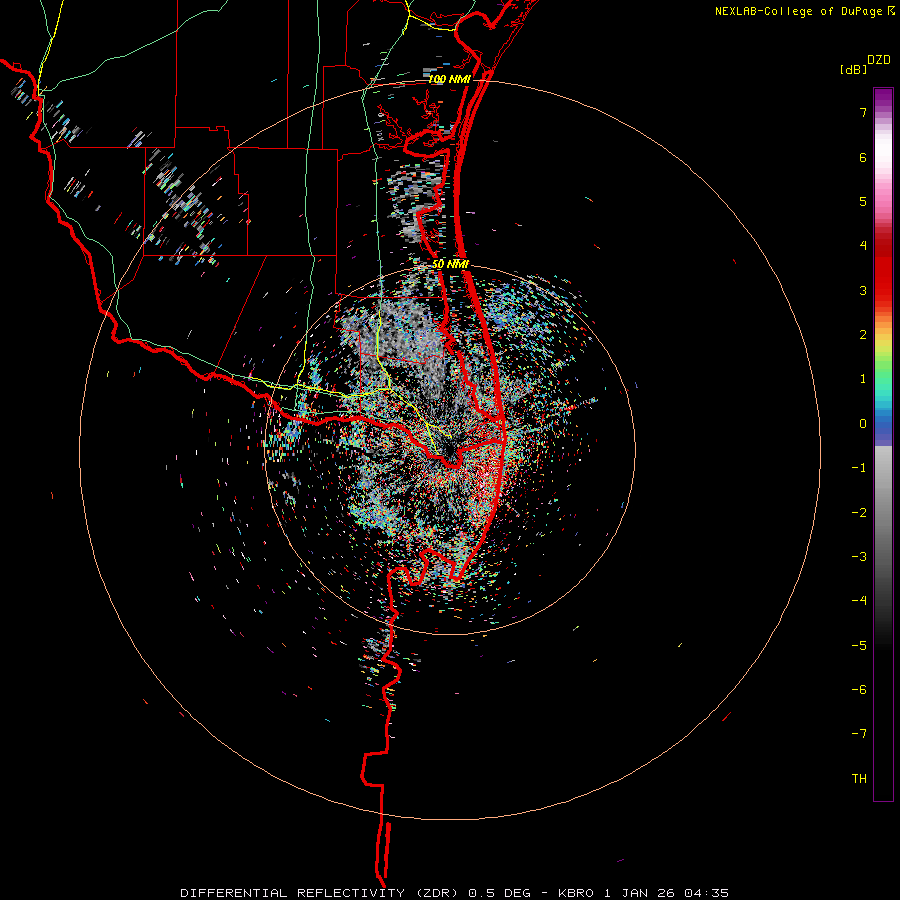Click the '[dB]' unit label
900x900 pixels.
coord(854,70)
